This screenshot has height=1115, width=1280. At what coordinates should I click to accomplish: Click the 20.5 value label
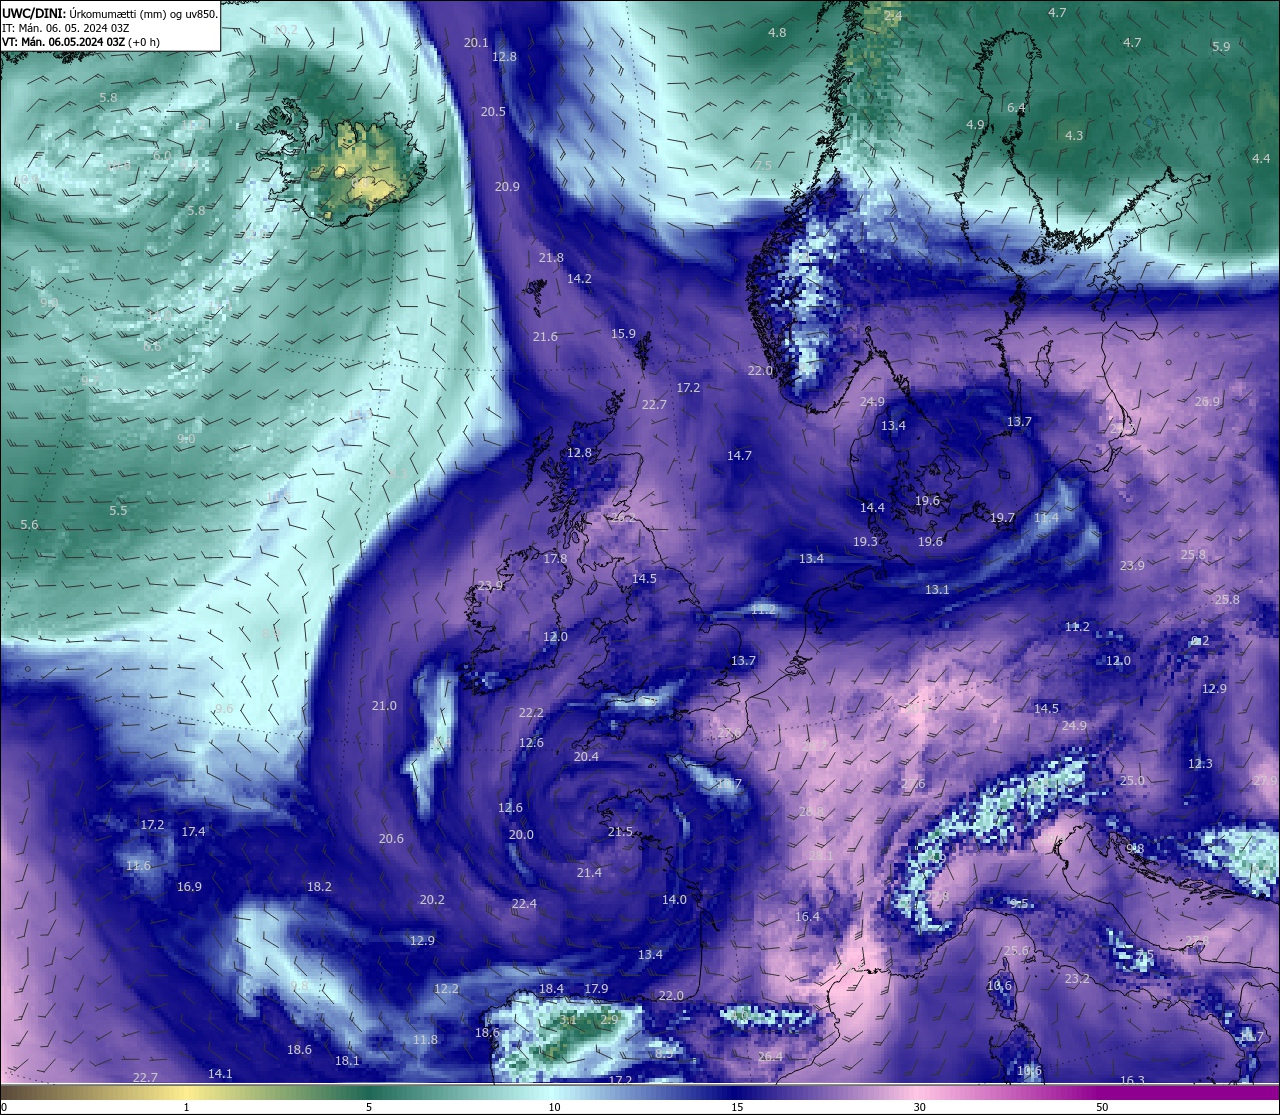point(493,112)
